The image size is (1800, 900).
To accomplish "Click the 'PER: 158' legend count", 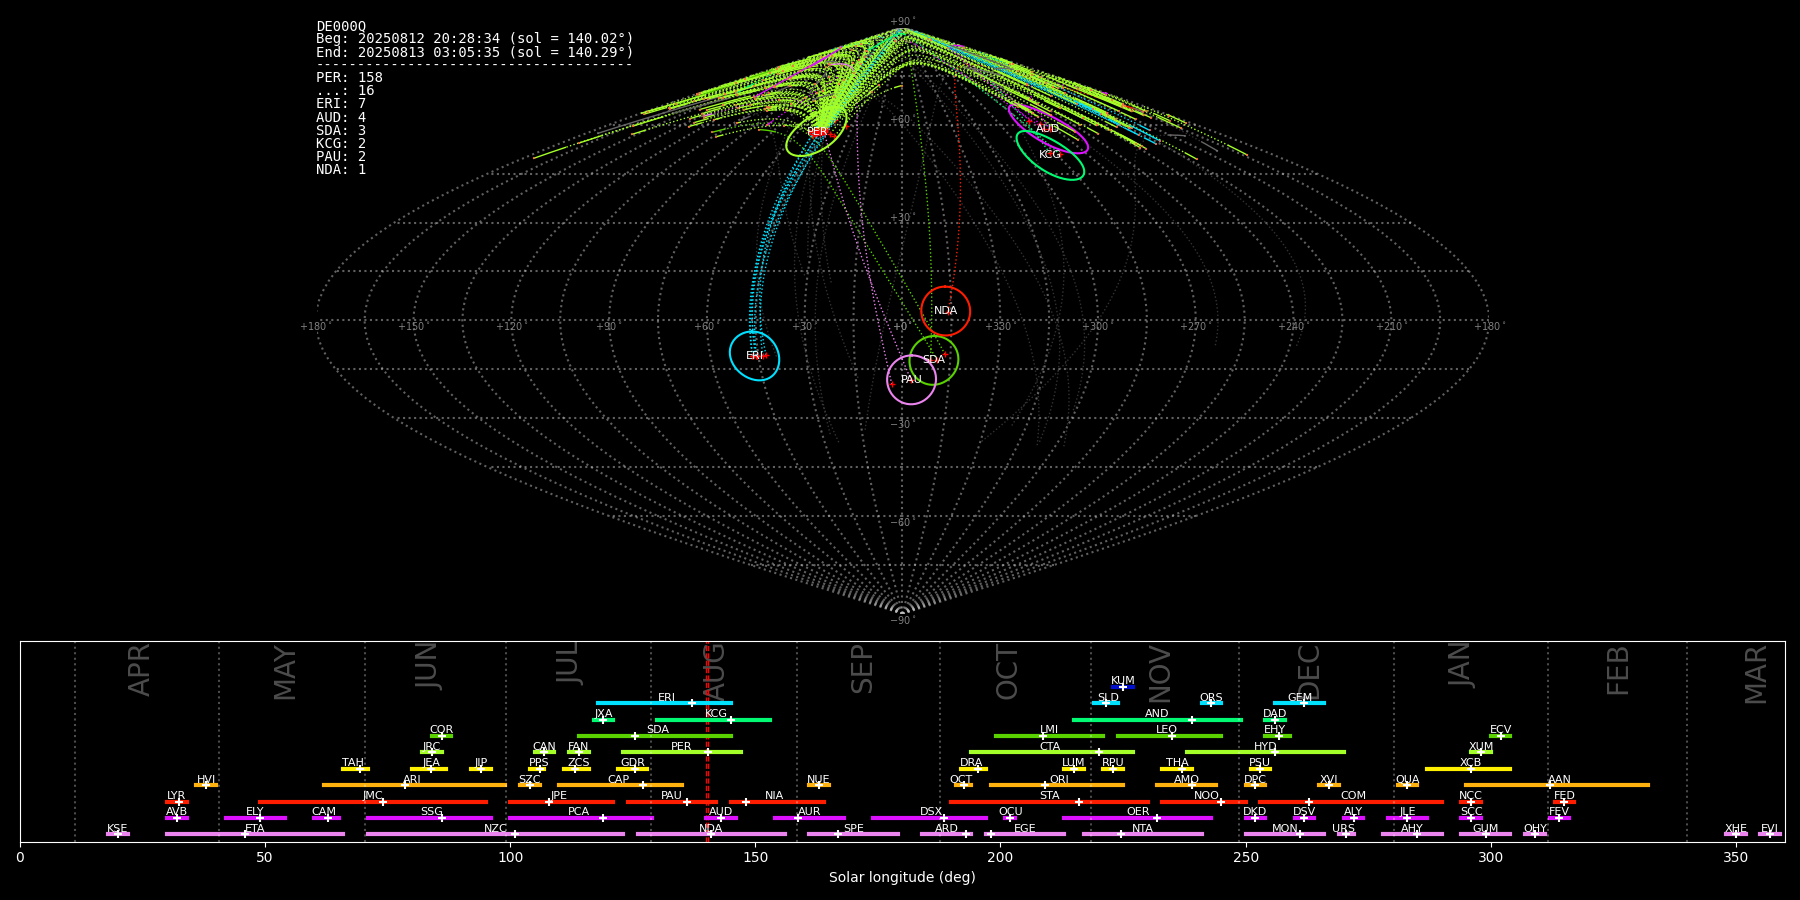I will (x=349, y=77).
